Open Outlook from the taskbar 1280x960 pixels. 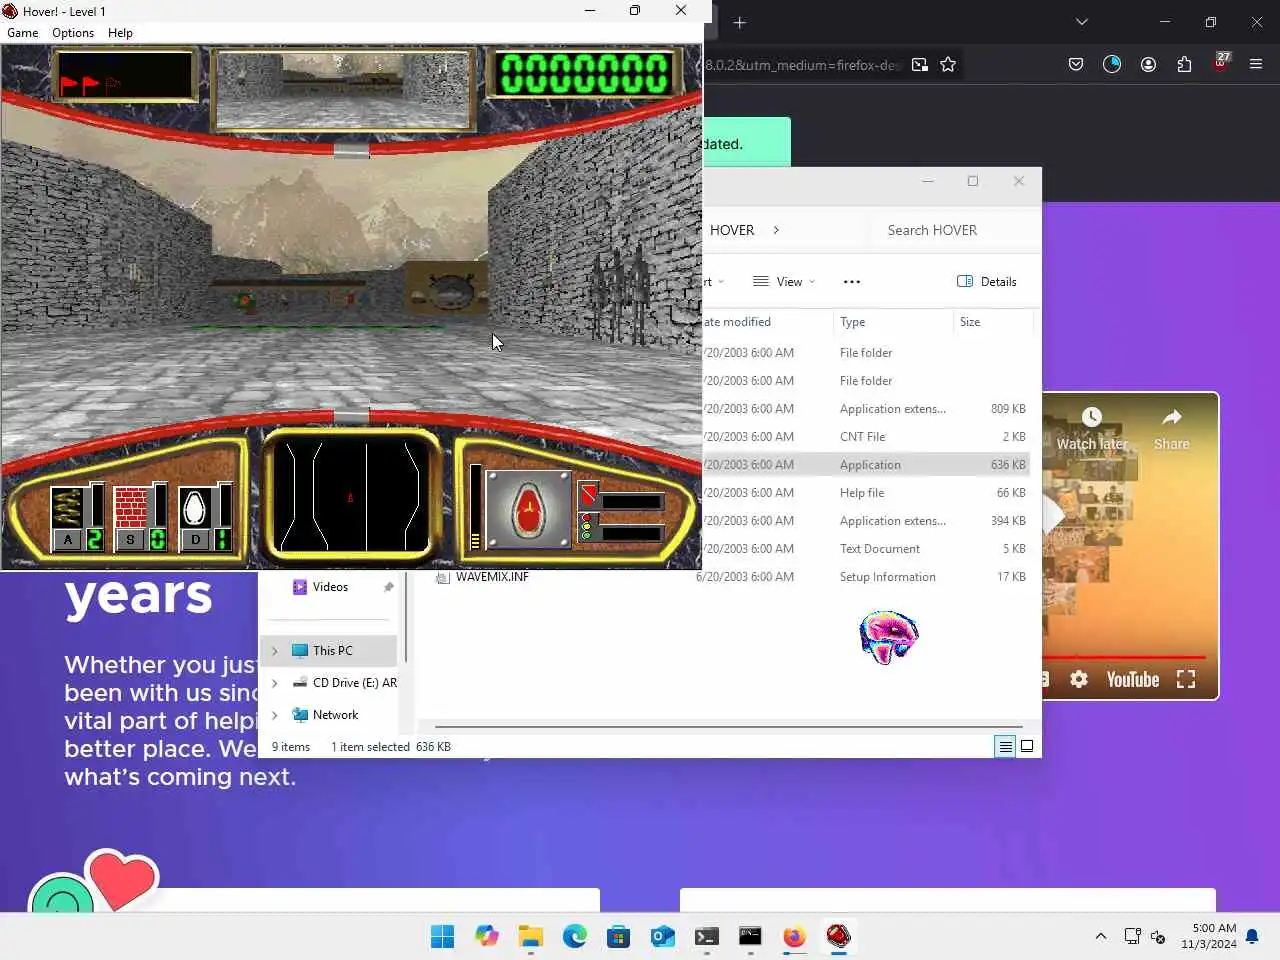pyautogui.click(x=662, y=936)
